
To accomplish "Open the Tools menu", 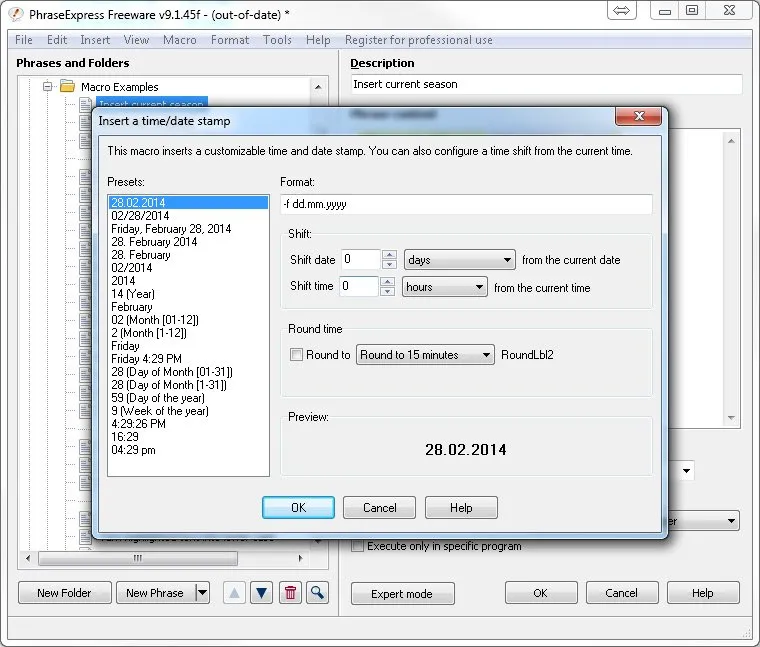I will 277,40.
